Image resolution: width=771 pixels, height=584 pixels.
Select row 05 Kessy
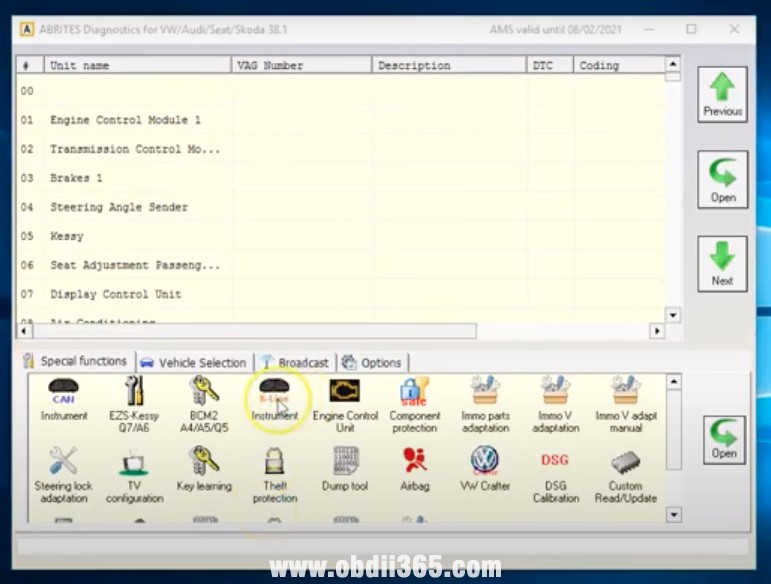pyautogui.click(x=341, y=236)
